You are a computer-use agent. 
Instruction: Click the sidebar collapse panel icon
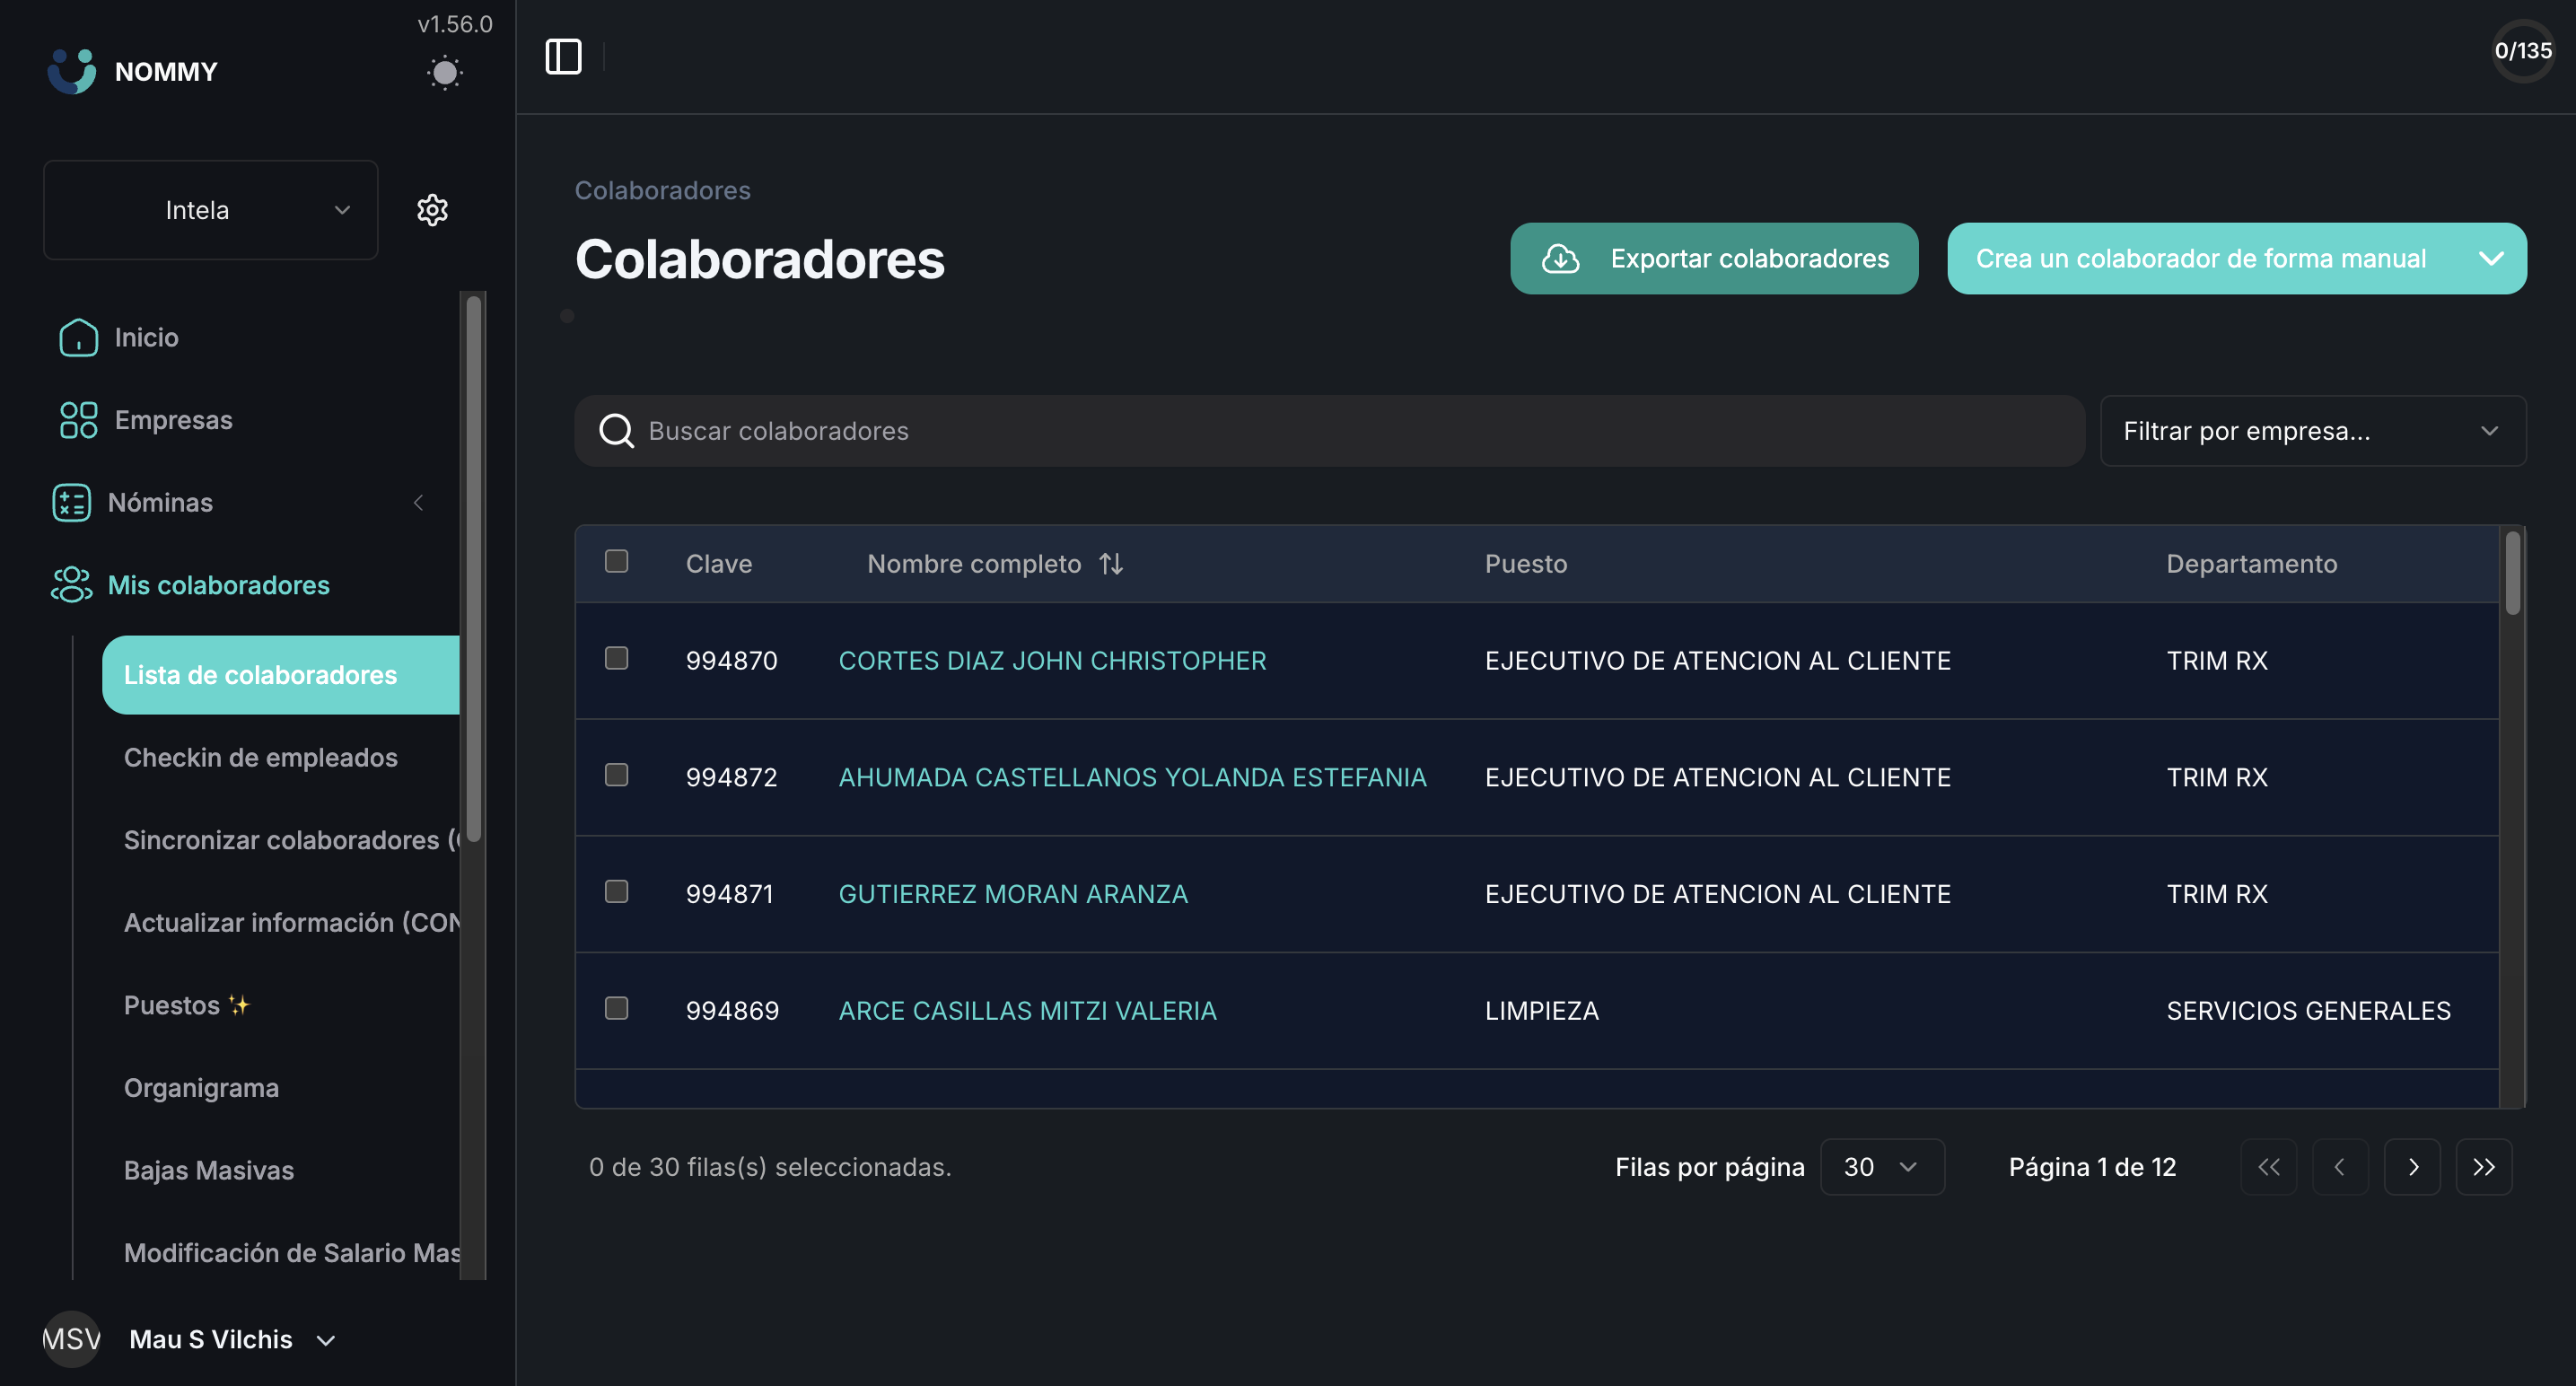(x=563, y=56)
